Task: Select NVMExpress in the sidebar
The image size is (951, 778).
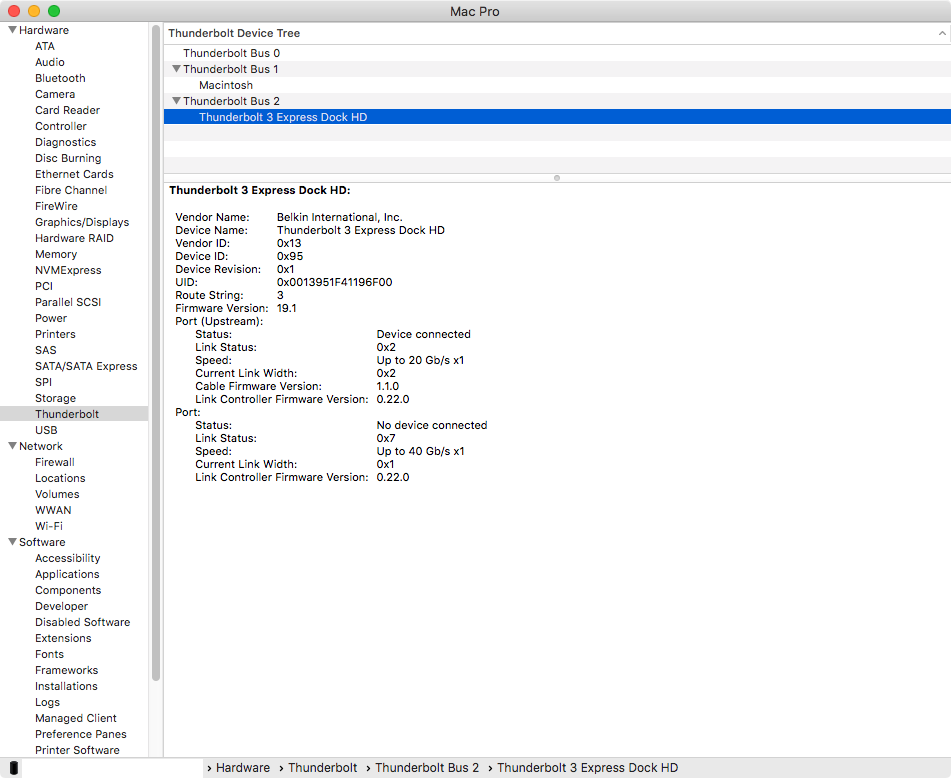Action: coord(68,270)
